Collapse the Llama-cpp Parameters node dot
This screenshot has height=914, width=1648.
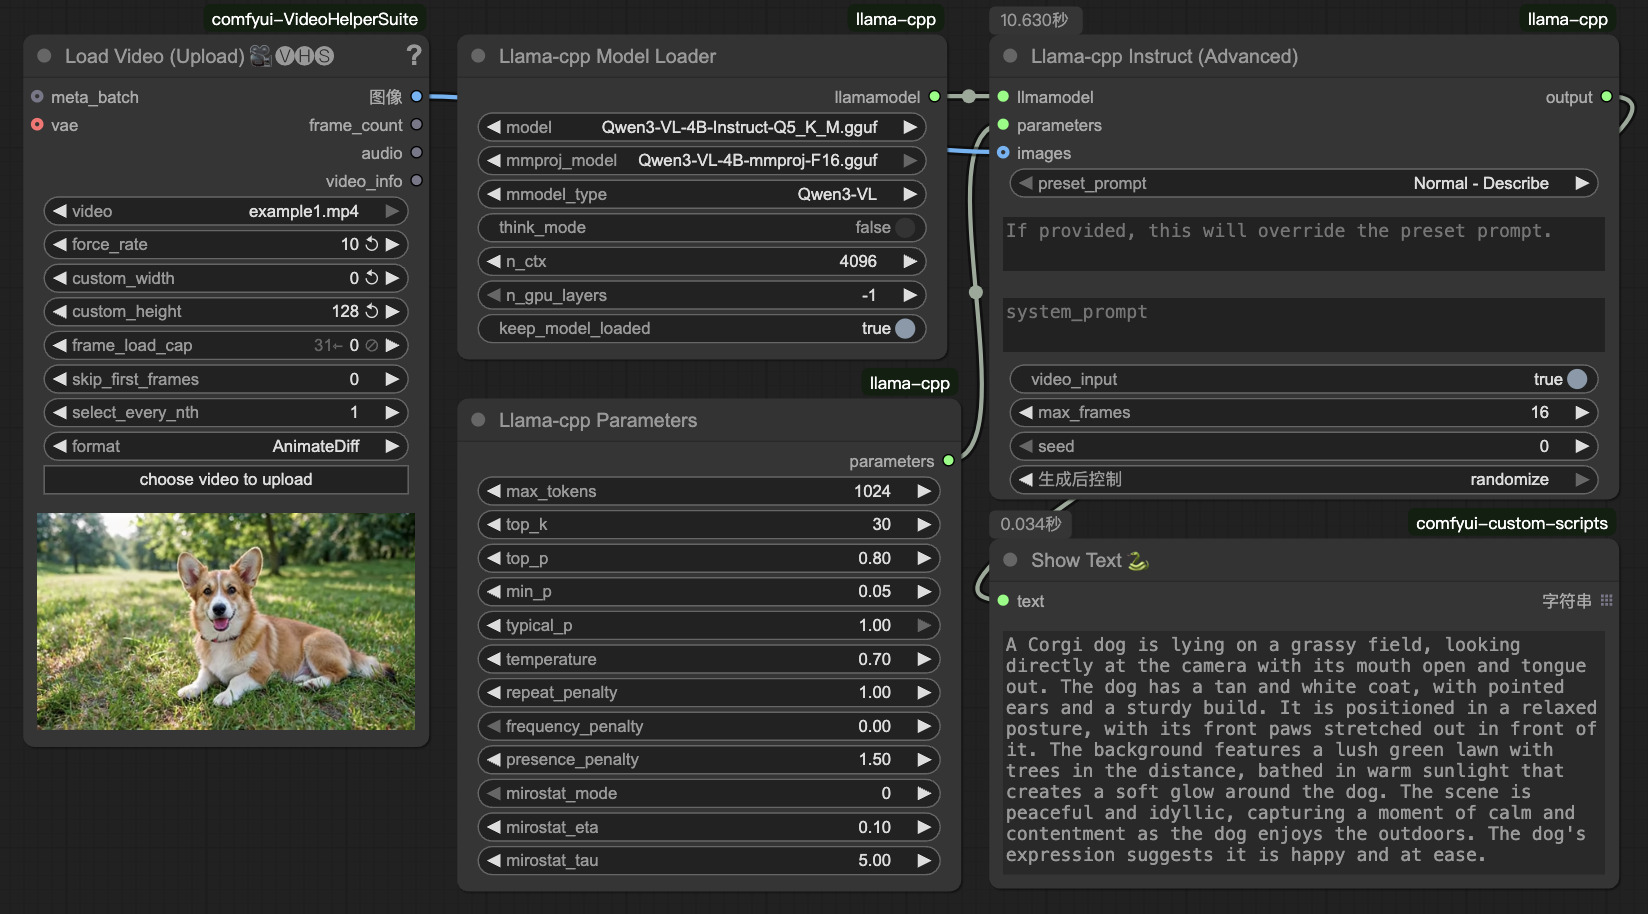click(x=478, y=420)
